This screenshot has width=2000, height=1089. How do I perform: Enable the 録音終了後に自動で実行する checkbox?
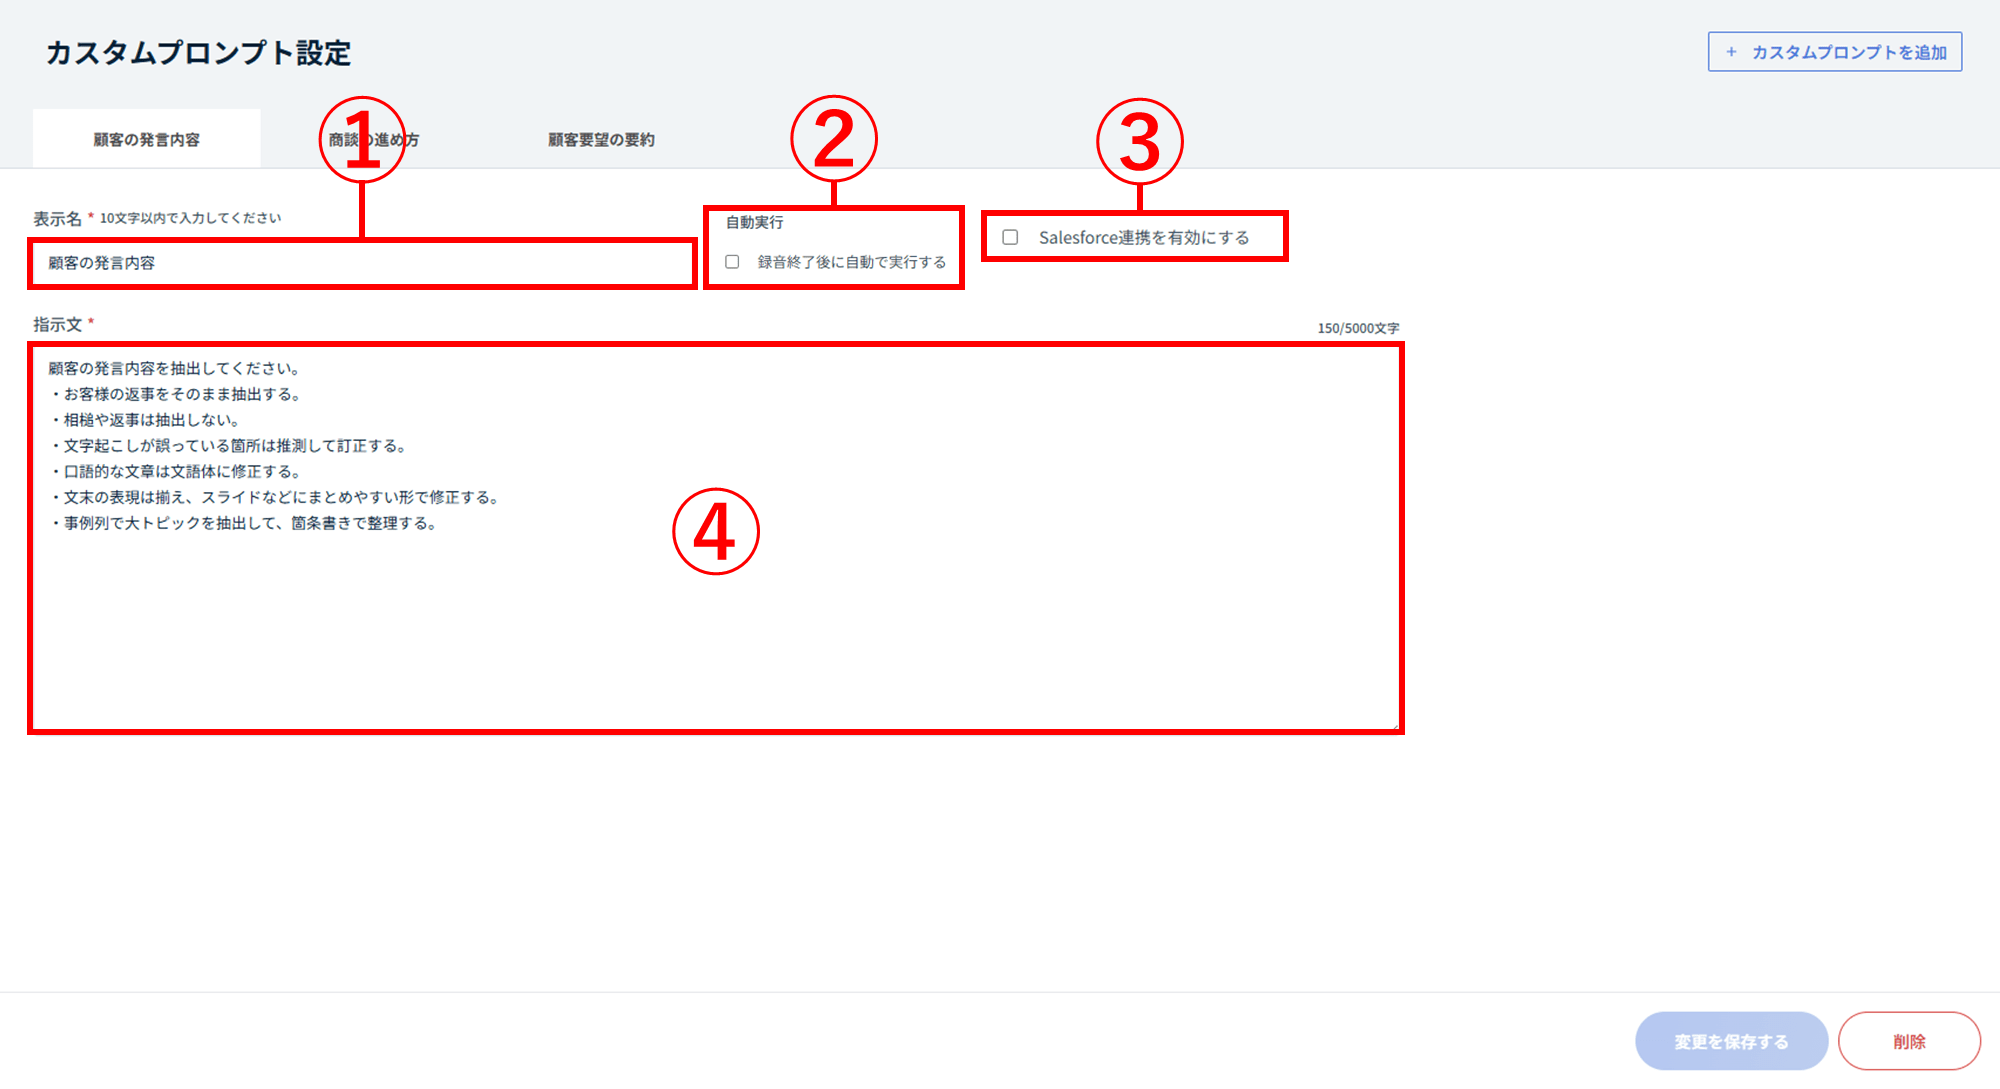tap(733, 262)
